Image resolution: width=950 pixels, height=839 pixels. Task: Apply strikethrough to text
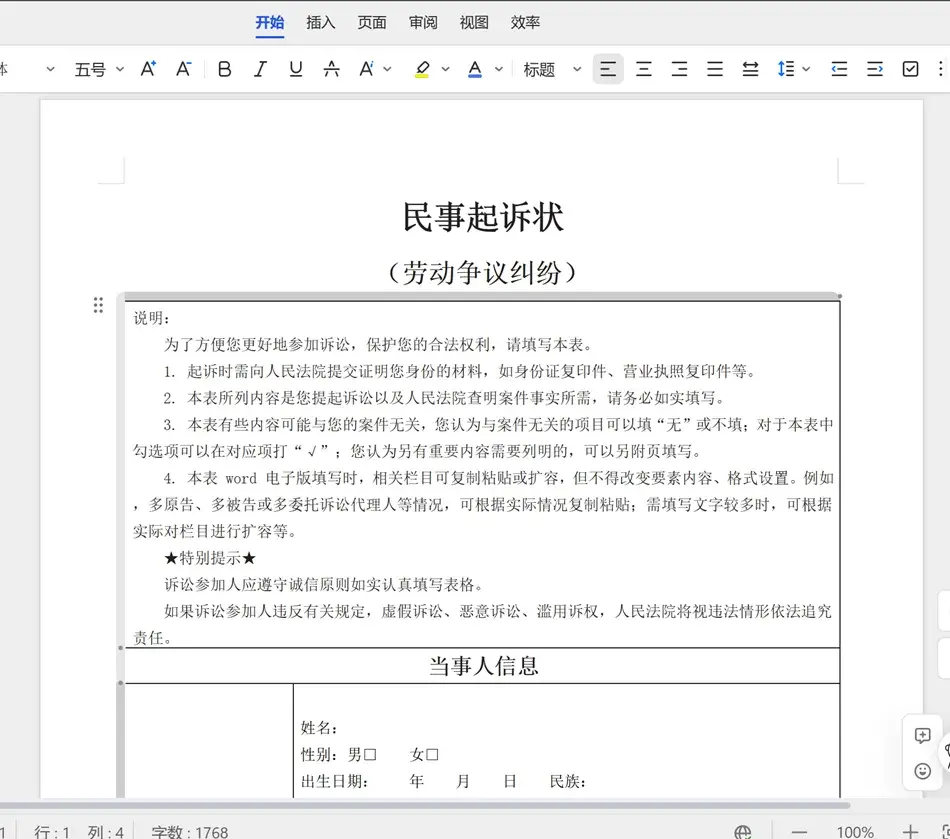(x=331, y=69)
